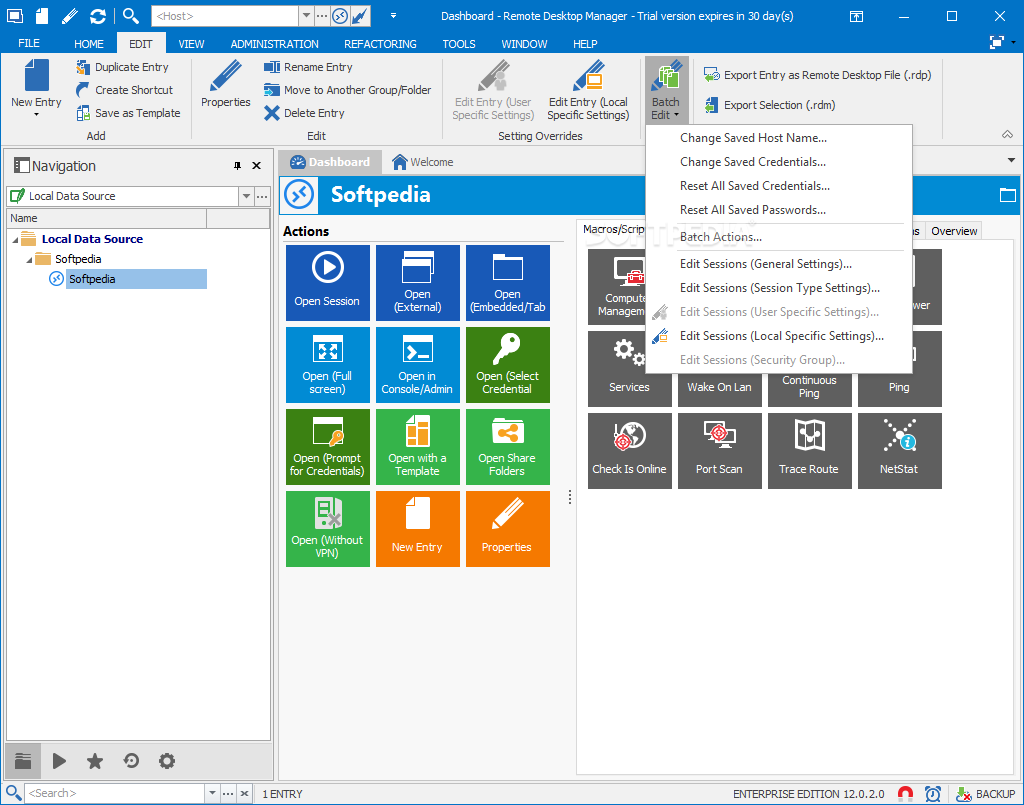Click the Open (External) tile
This screenshot has height=805, width=1024.
(417, 283)
